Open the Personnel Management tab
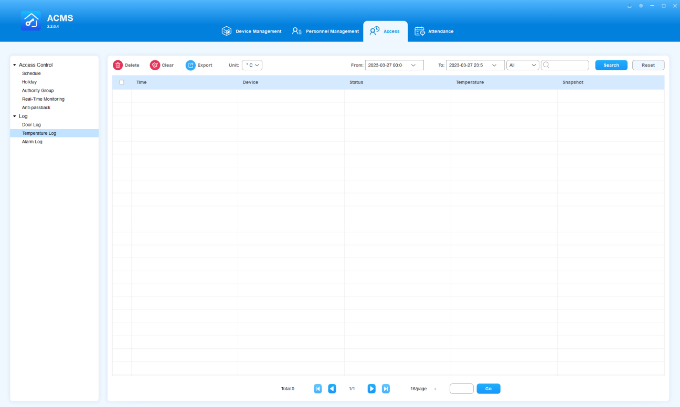 click(x=325, y=31)
